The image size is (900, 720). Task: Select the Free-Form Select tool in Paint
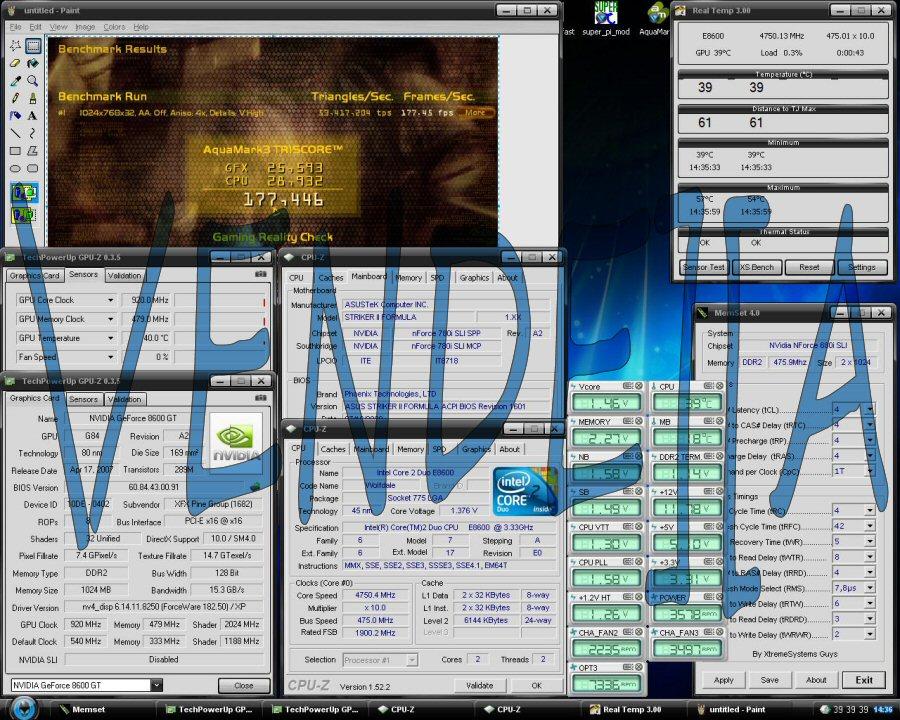coord(15,45)
